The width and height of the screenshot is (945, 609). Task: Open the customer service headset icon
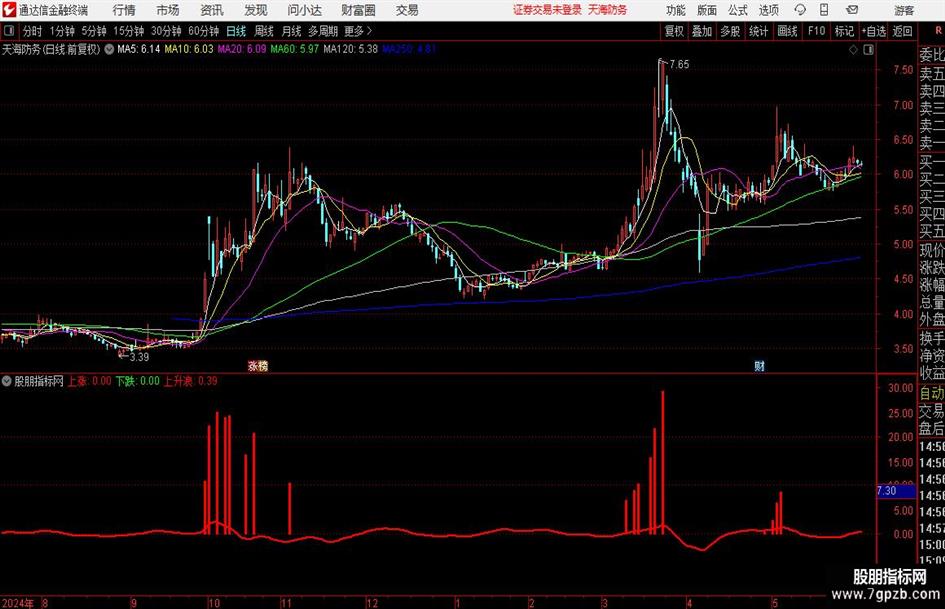click(x=800, y=10)
